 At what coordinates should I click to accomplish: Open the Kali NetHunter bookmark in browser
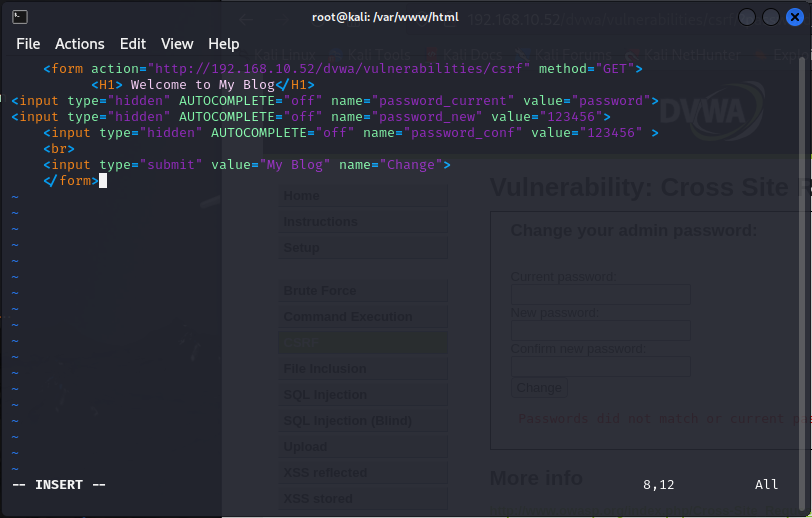684,55
